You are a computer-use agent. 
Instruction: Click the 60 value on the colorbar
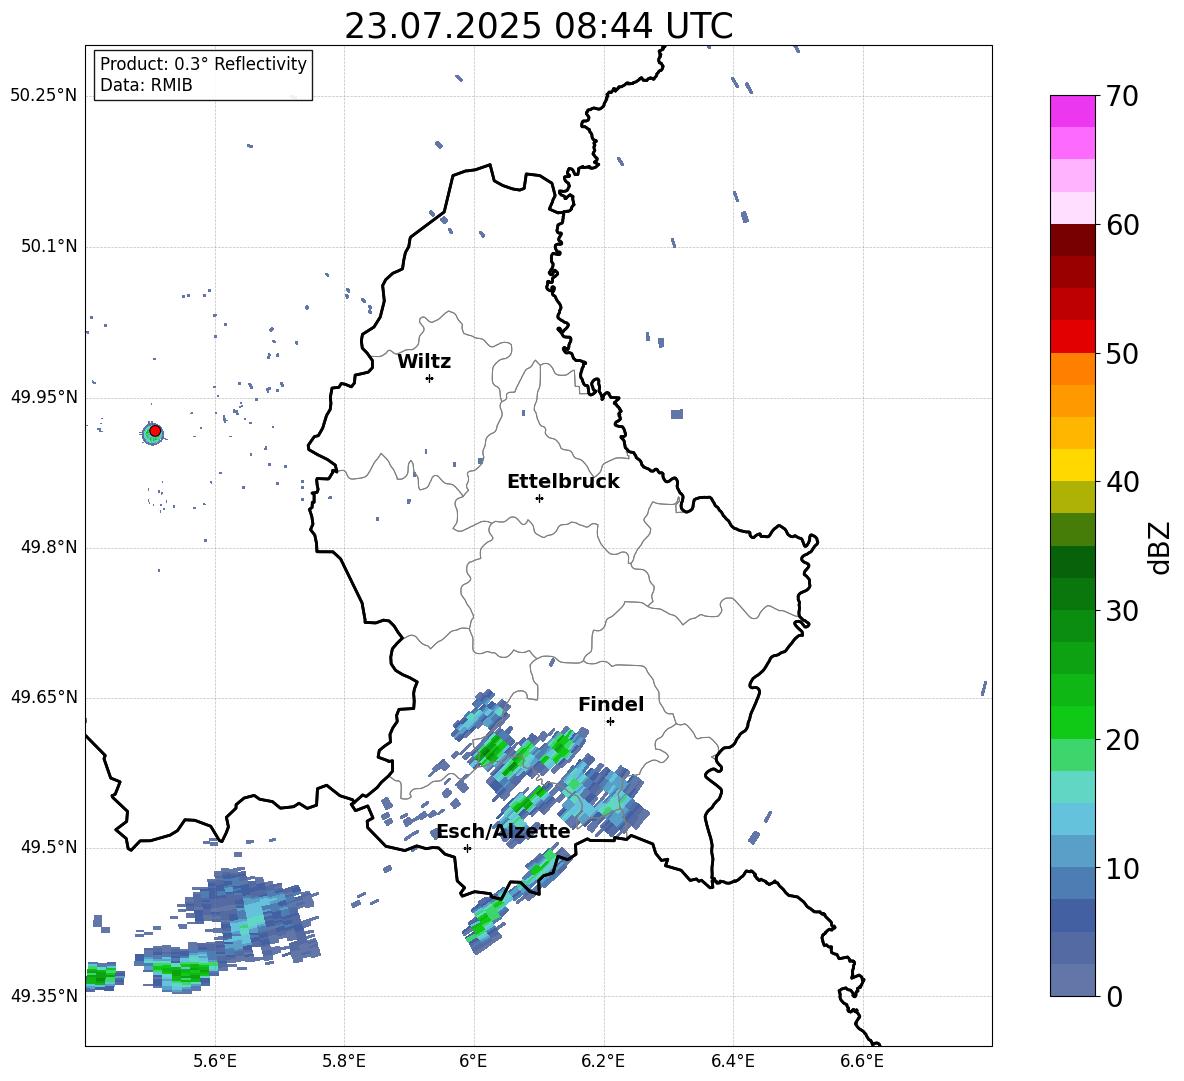(x=1122, y=225)
